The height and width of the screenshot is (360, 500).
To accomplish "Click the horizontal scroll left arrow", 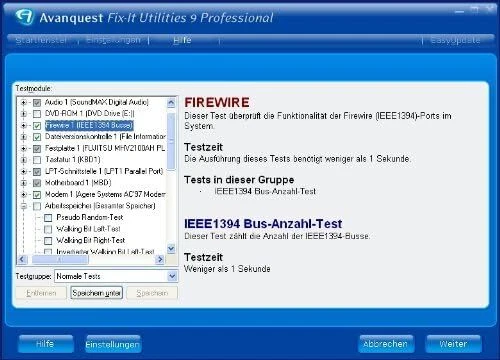I will [22, 259].
